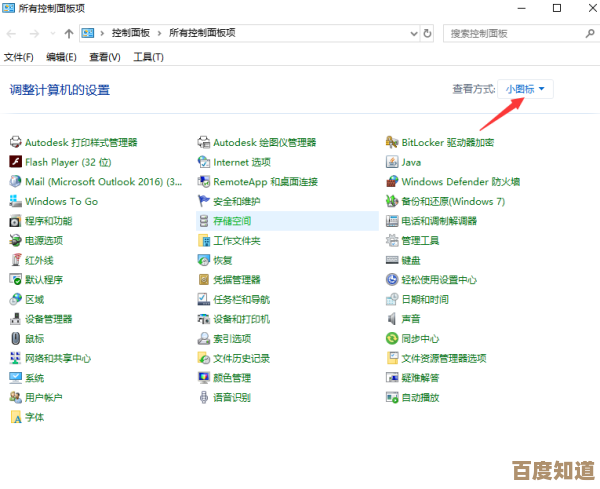600x489 pixels.
Task: Click the up-arrow navigation button
Action: pyautogui.click(x=68, y=33)
